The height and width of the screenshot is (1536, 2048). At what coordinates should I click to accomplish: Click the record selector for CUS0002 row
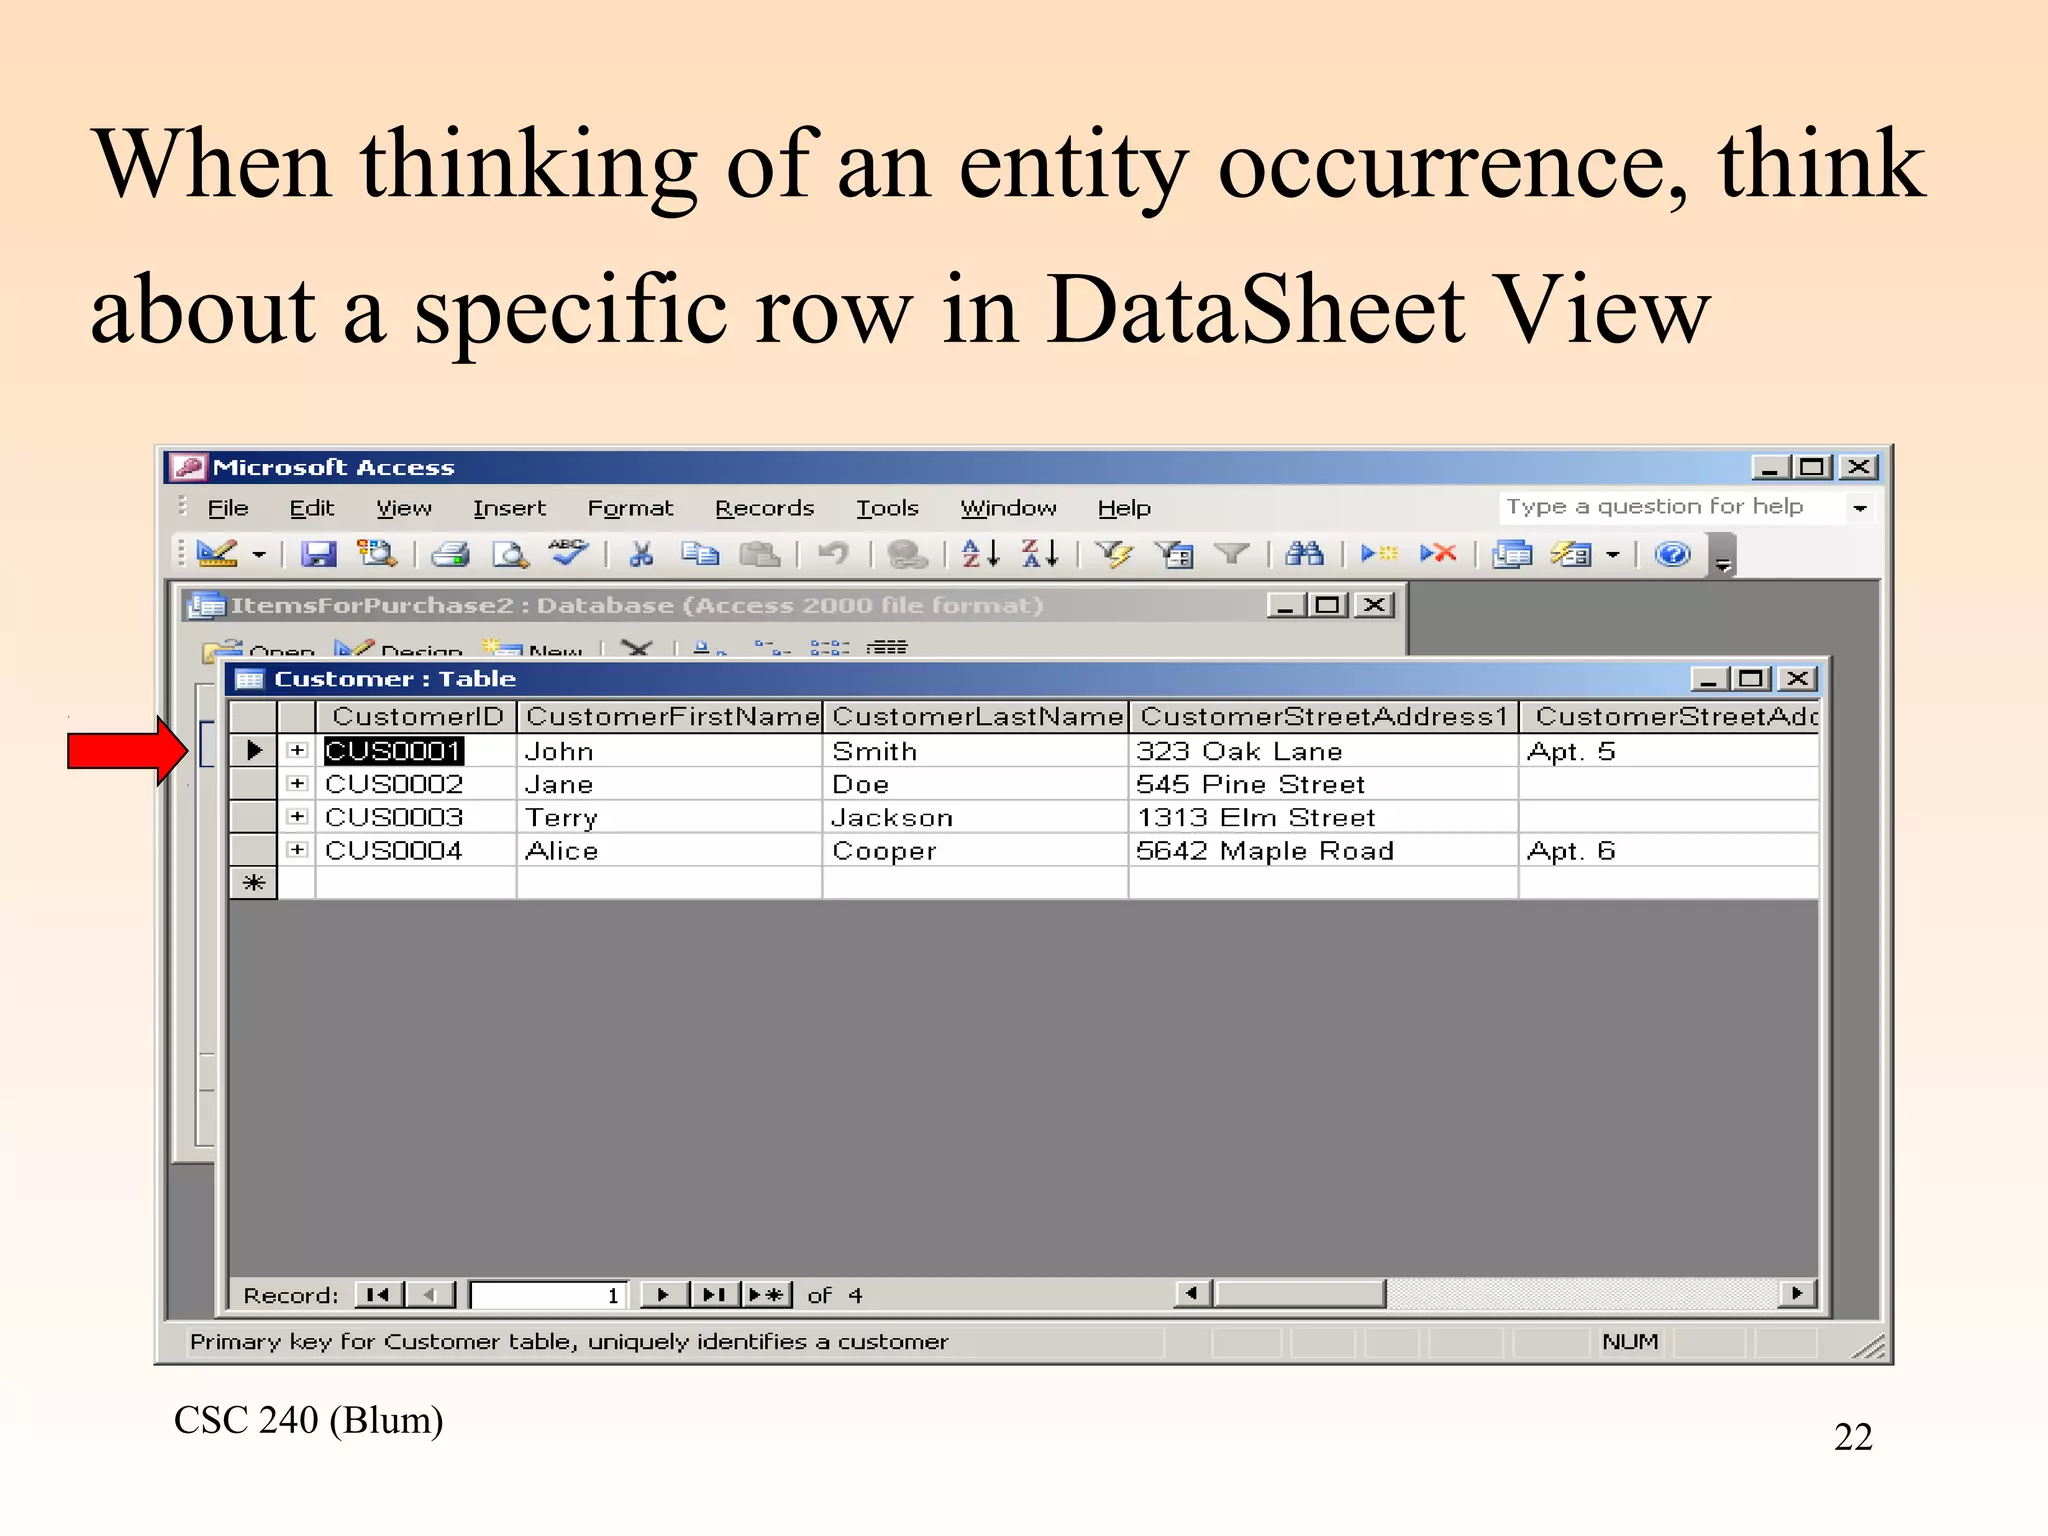[x=253, y=783]
